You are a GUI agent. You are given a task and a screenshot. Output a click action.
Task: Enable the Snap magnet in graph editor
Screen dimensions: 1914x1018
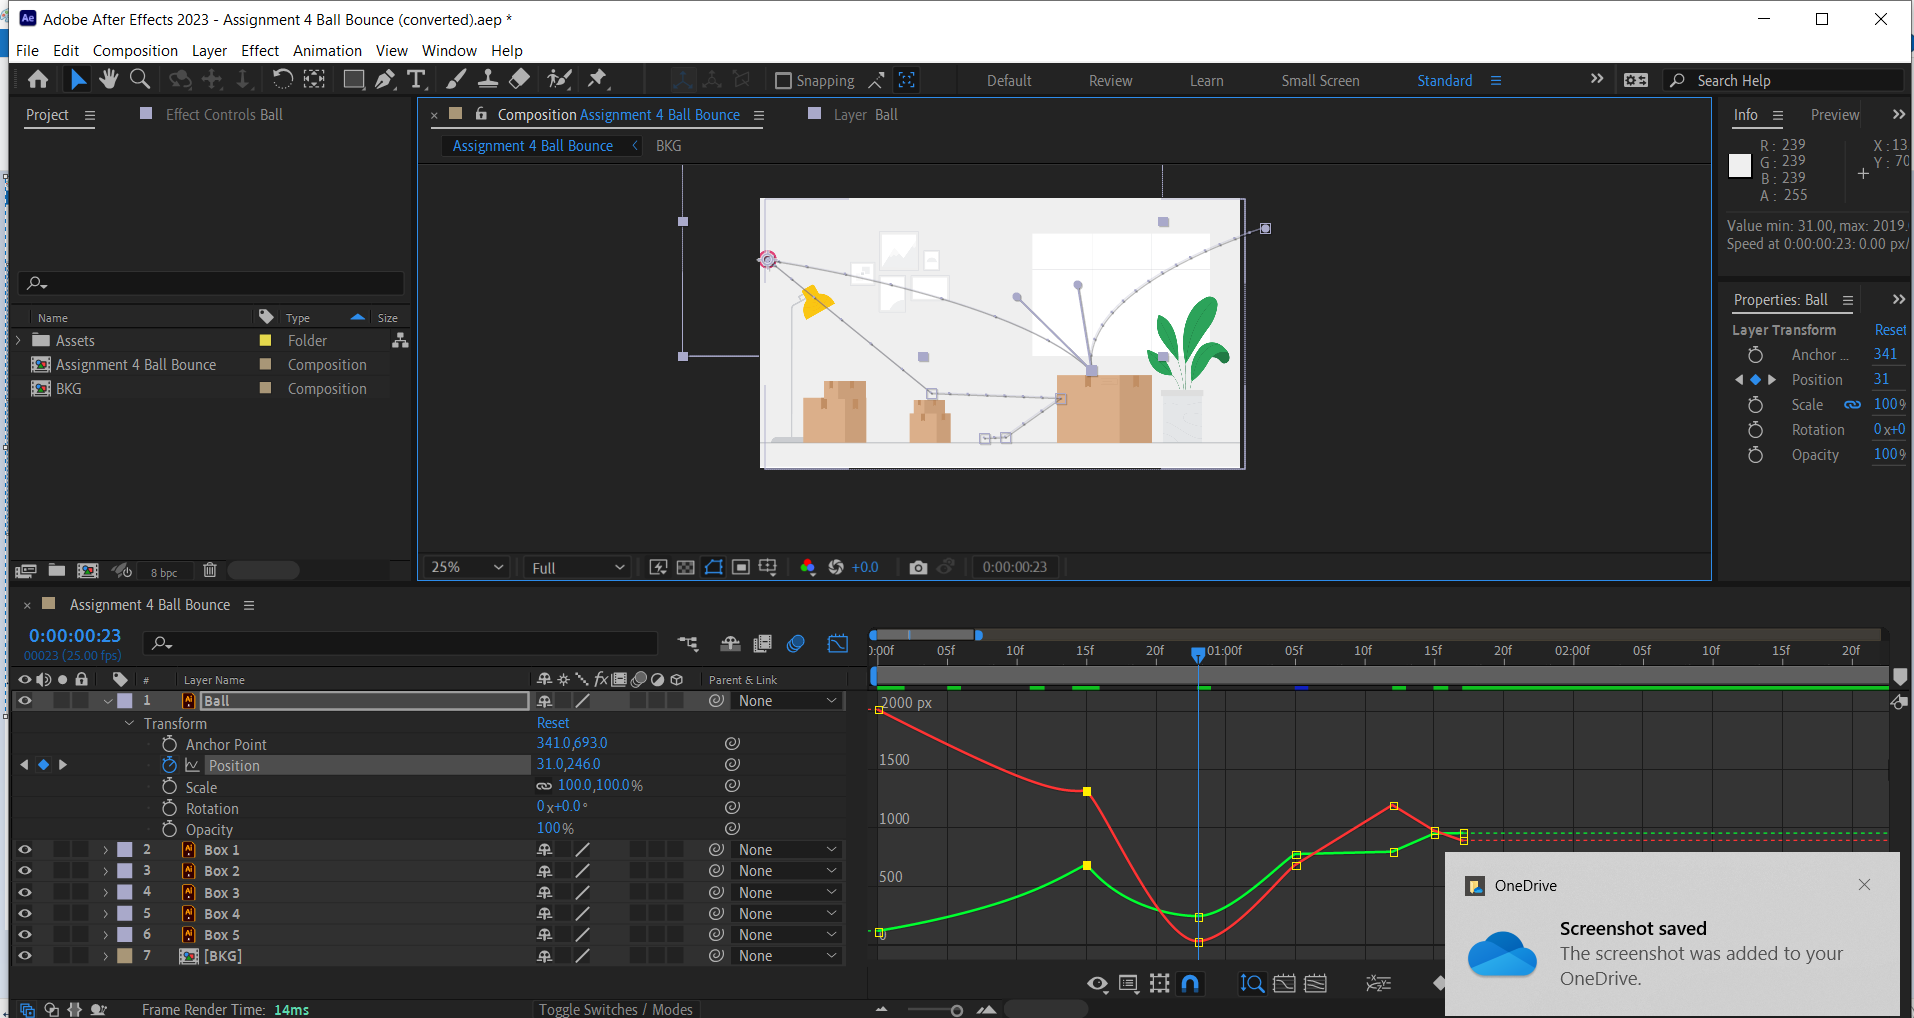coord(1190,984)
